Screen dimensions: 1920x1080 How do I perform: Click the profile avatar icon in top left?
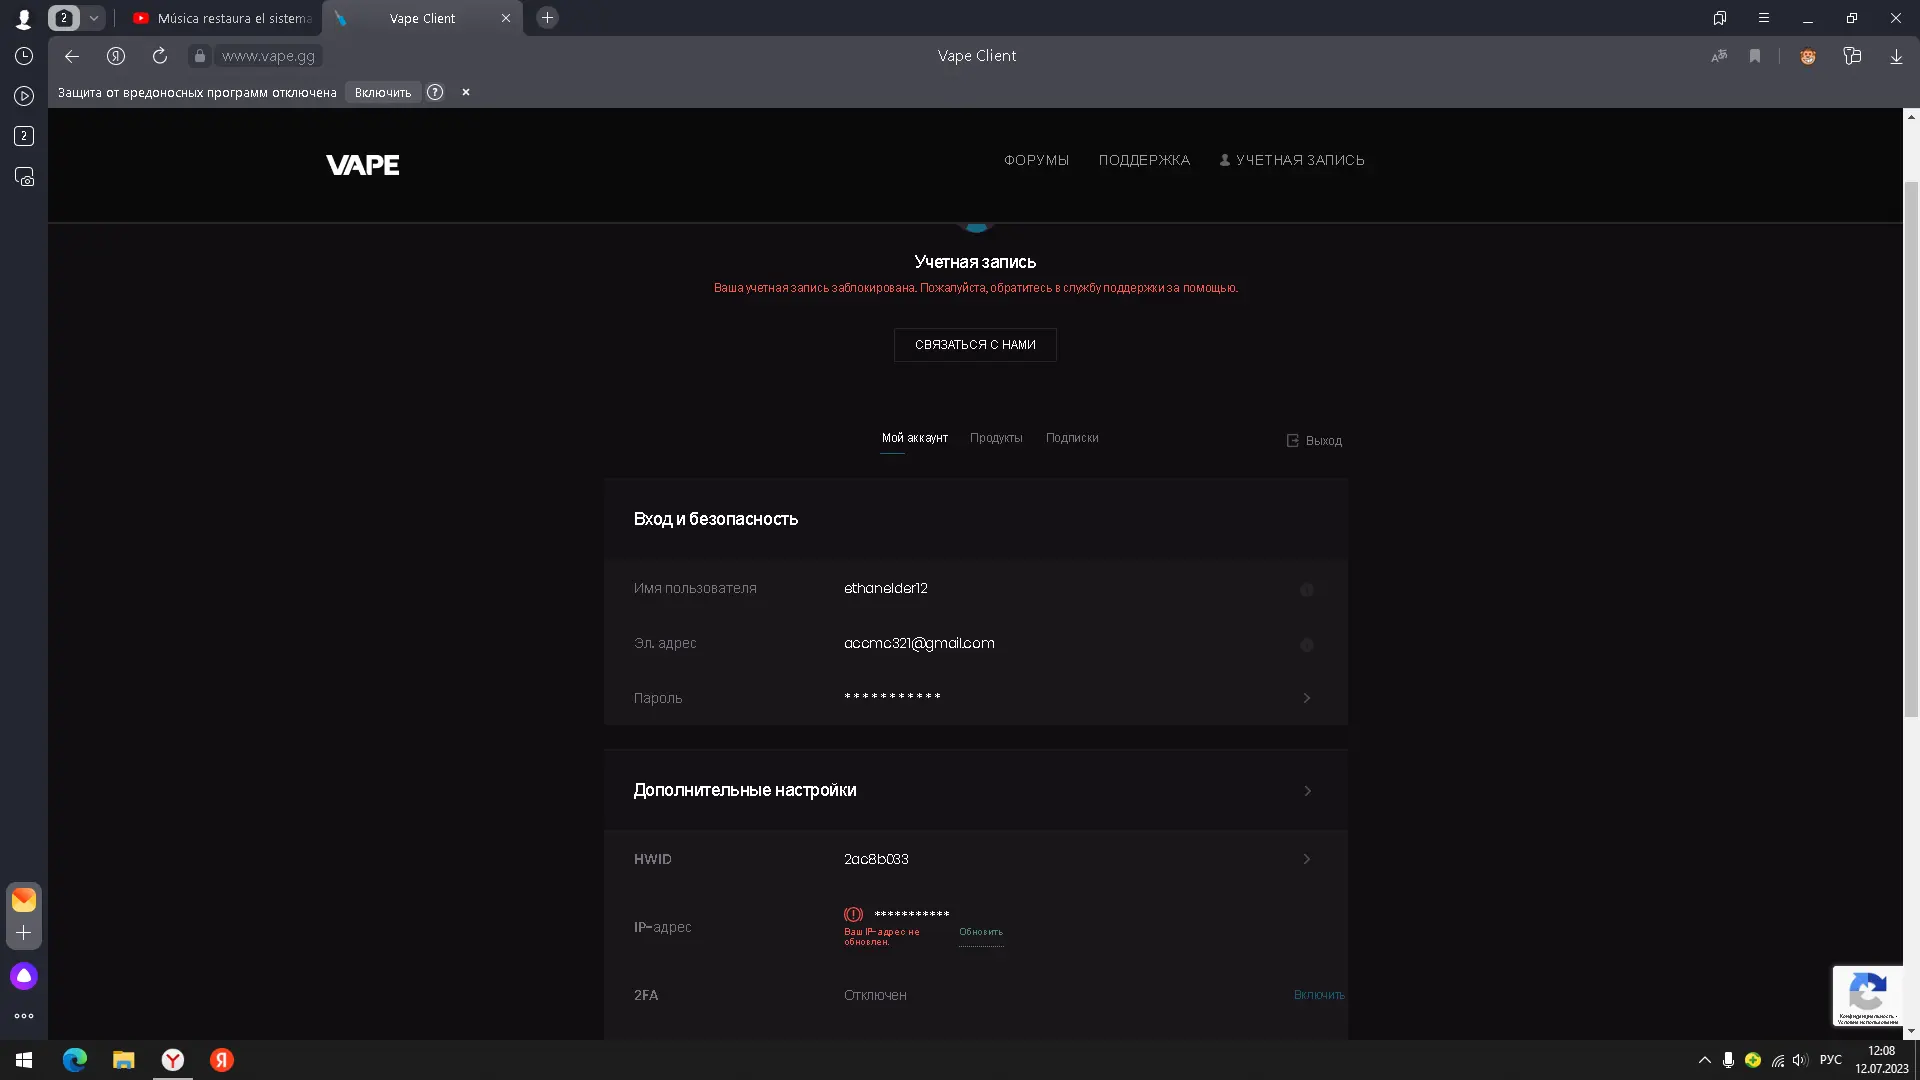pos(24,18)
